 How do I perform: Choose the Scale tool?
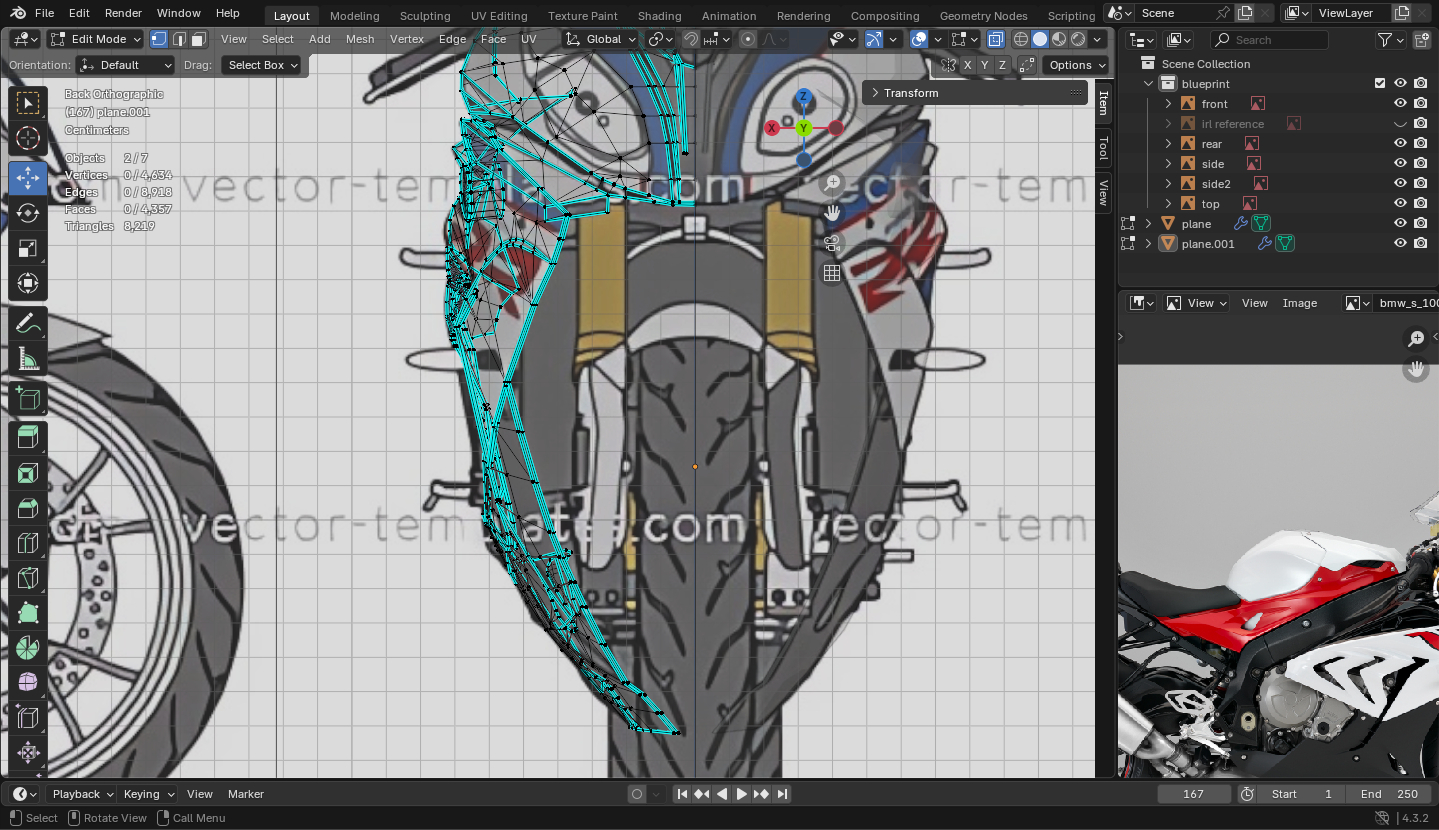tap(28, 248)
